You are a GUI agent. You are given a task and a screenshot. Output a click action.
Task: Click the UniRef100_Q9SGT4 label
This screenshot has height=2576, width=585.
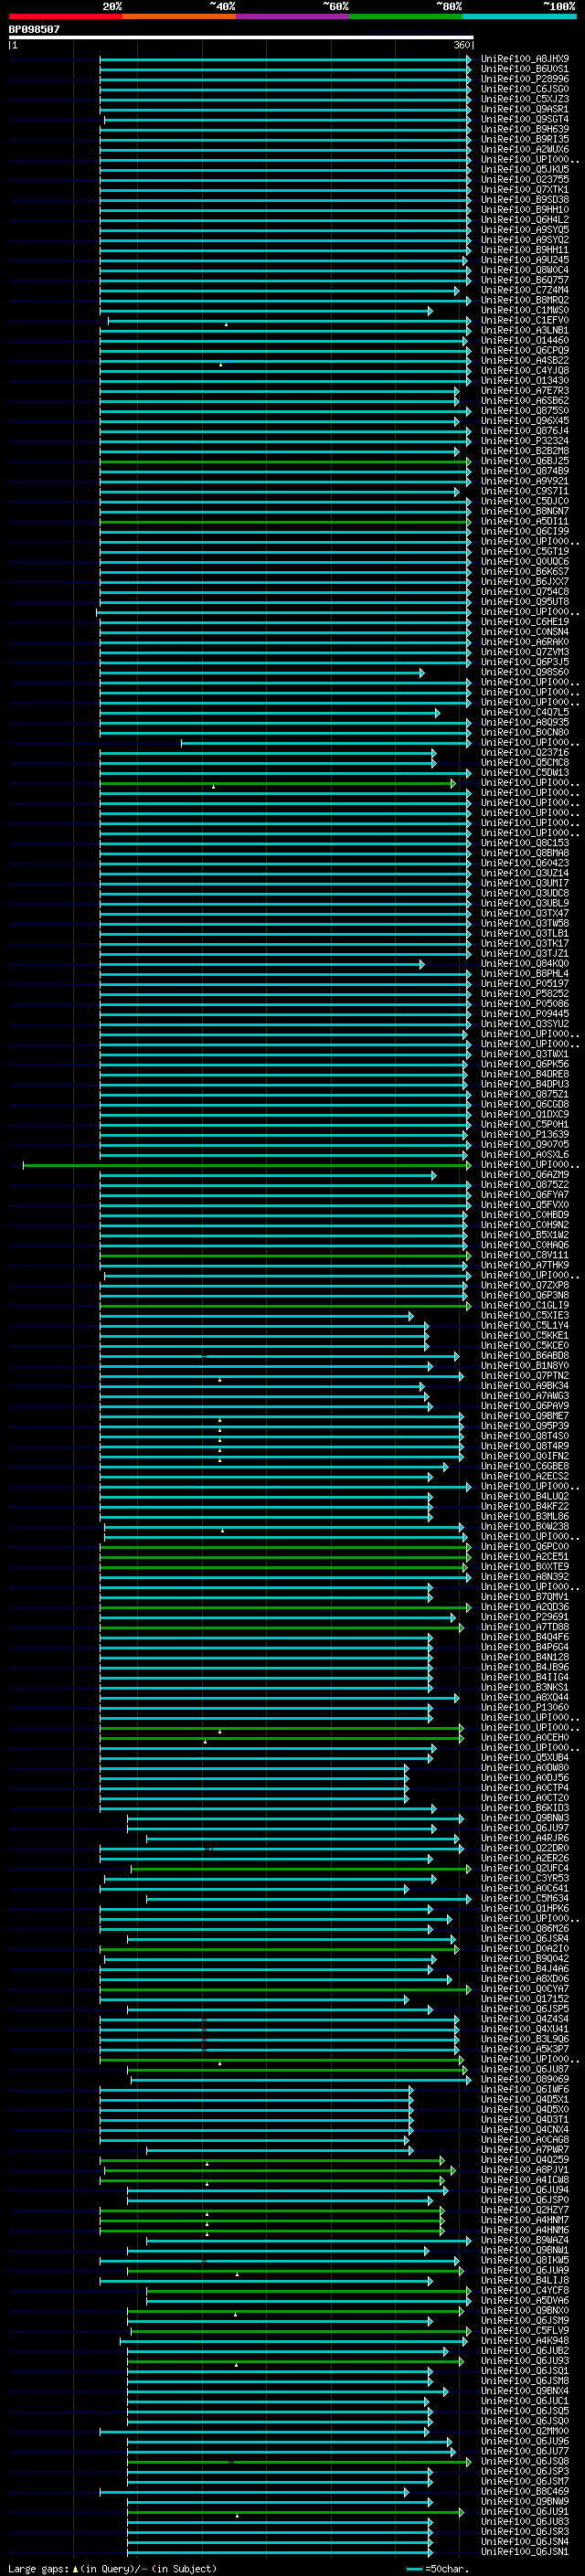(x=524, y=119)
